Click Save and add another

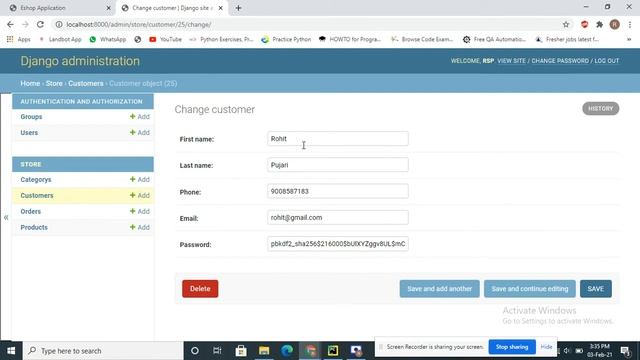pyautogui.click(x=440, y=289)
